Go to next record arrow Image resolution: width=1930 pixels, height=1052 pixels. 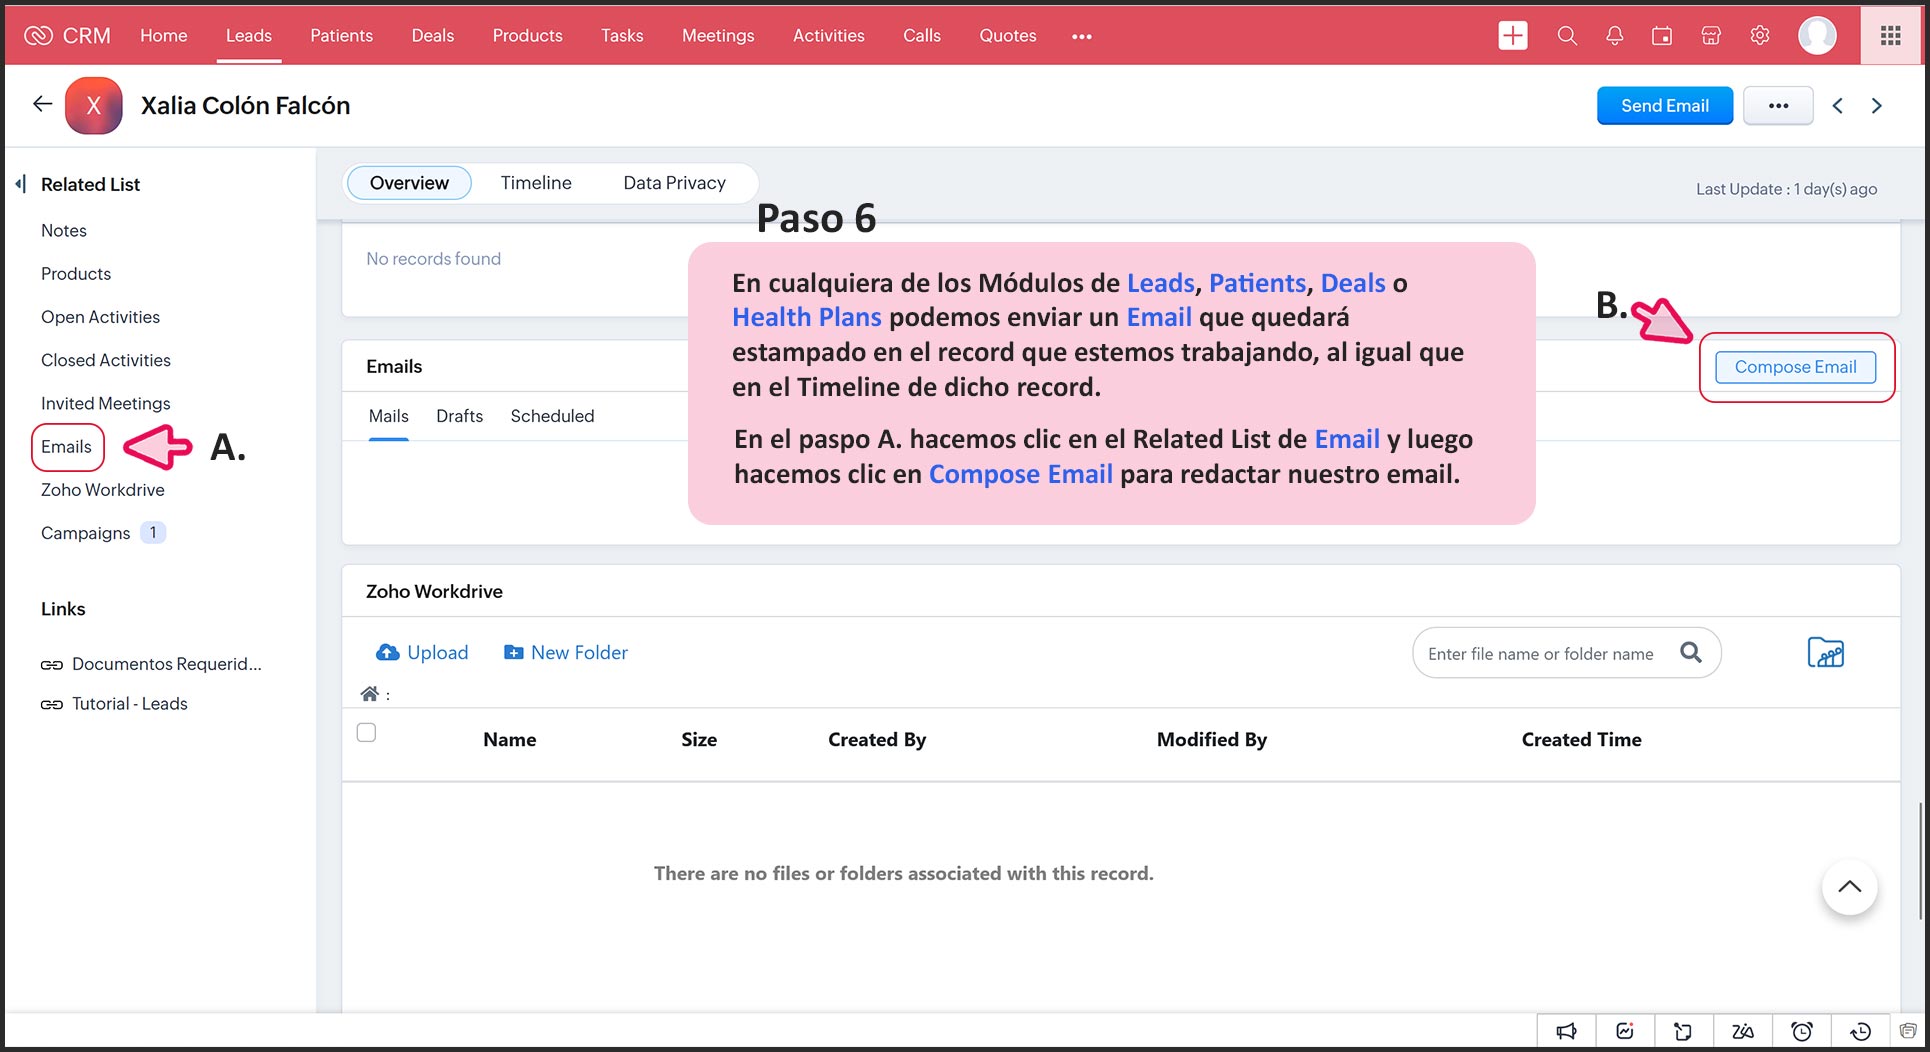(x=1876, y=106)
